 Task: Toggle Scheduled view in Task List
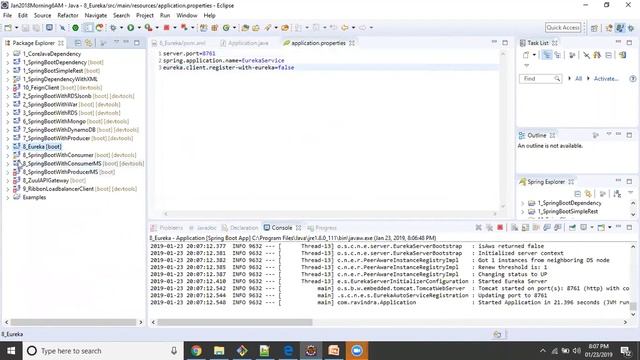point(558,55)
